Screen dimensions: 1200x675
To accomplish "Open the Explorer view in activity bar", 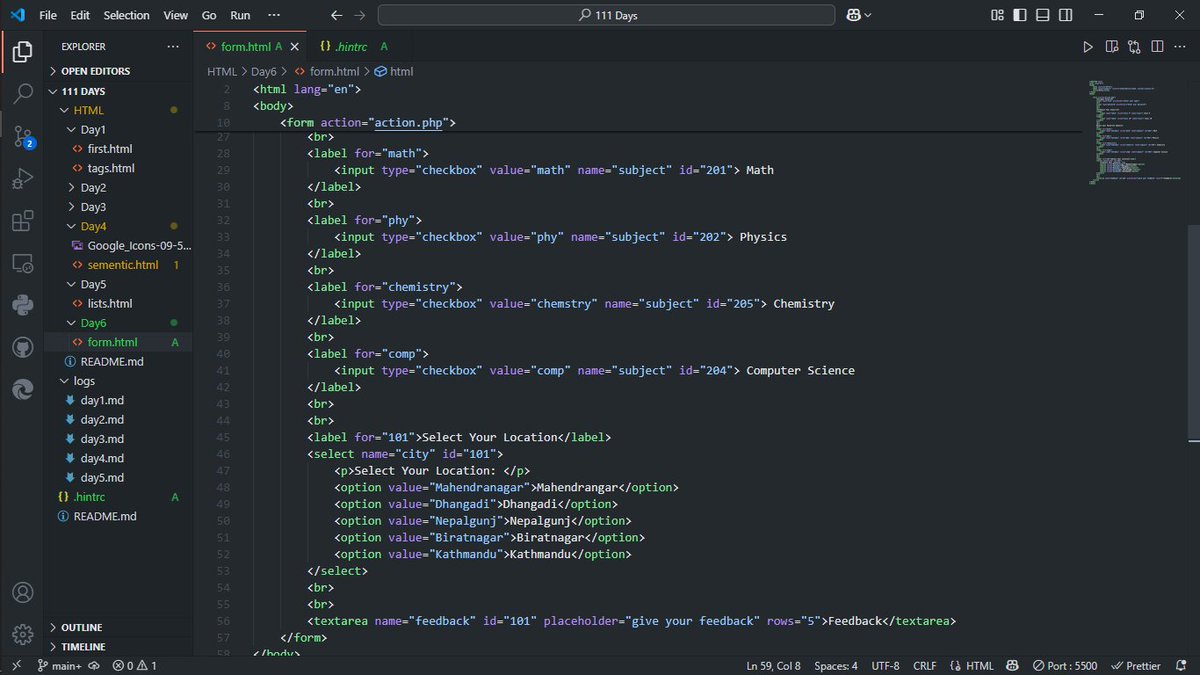I will [x=22, y=50].
